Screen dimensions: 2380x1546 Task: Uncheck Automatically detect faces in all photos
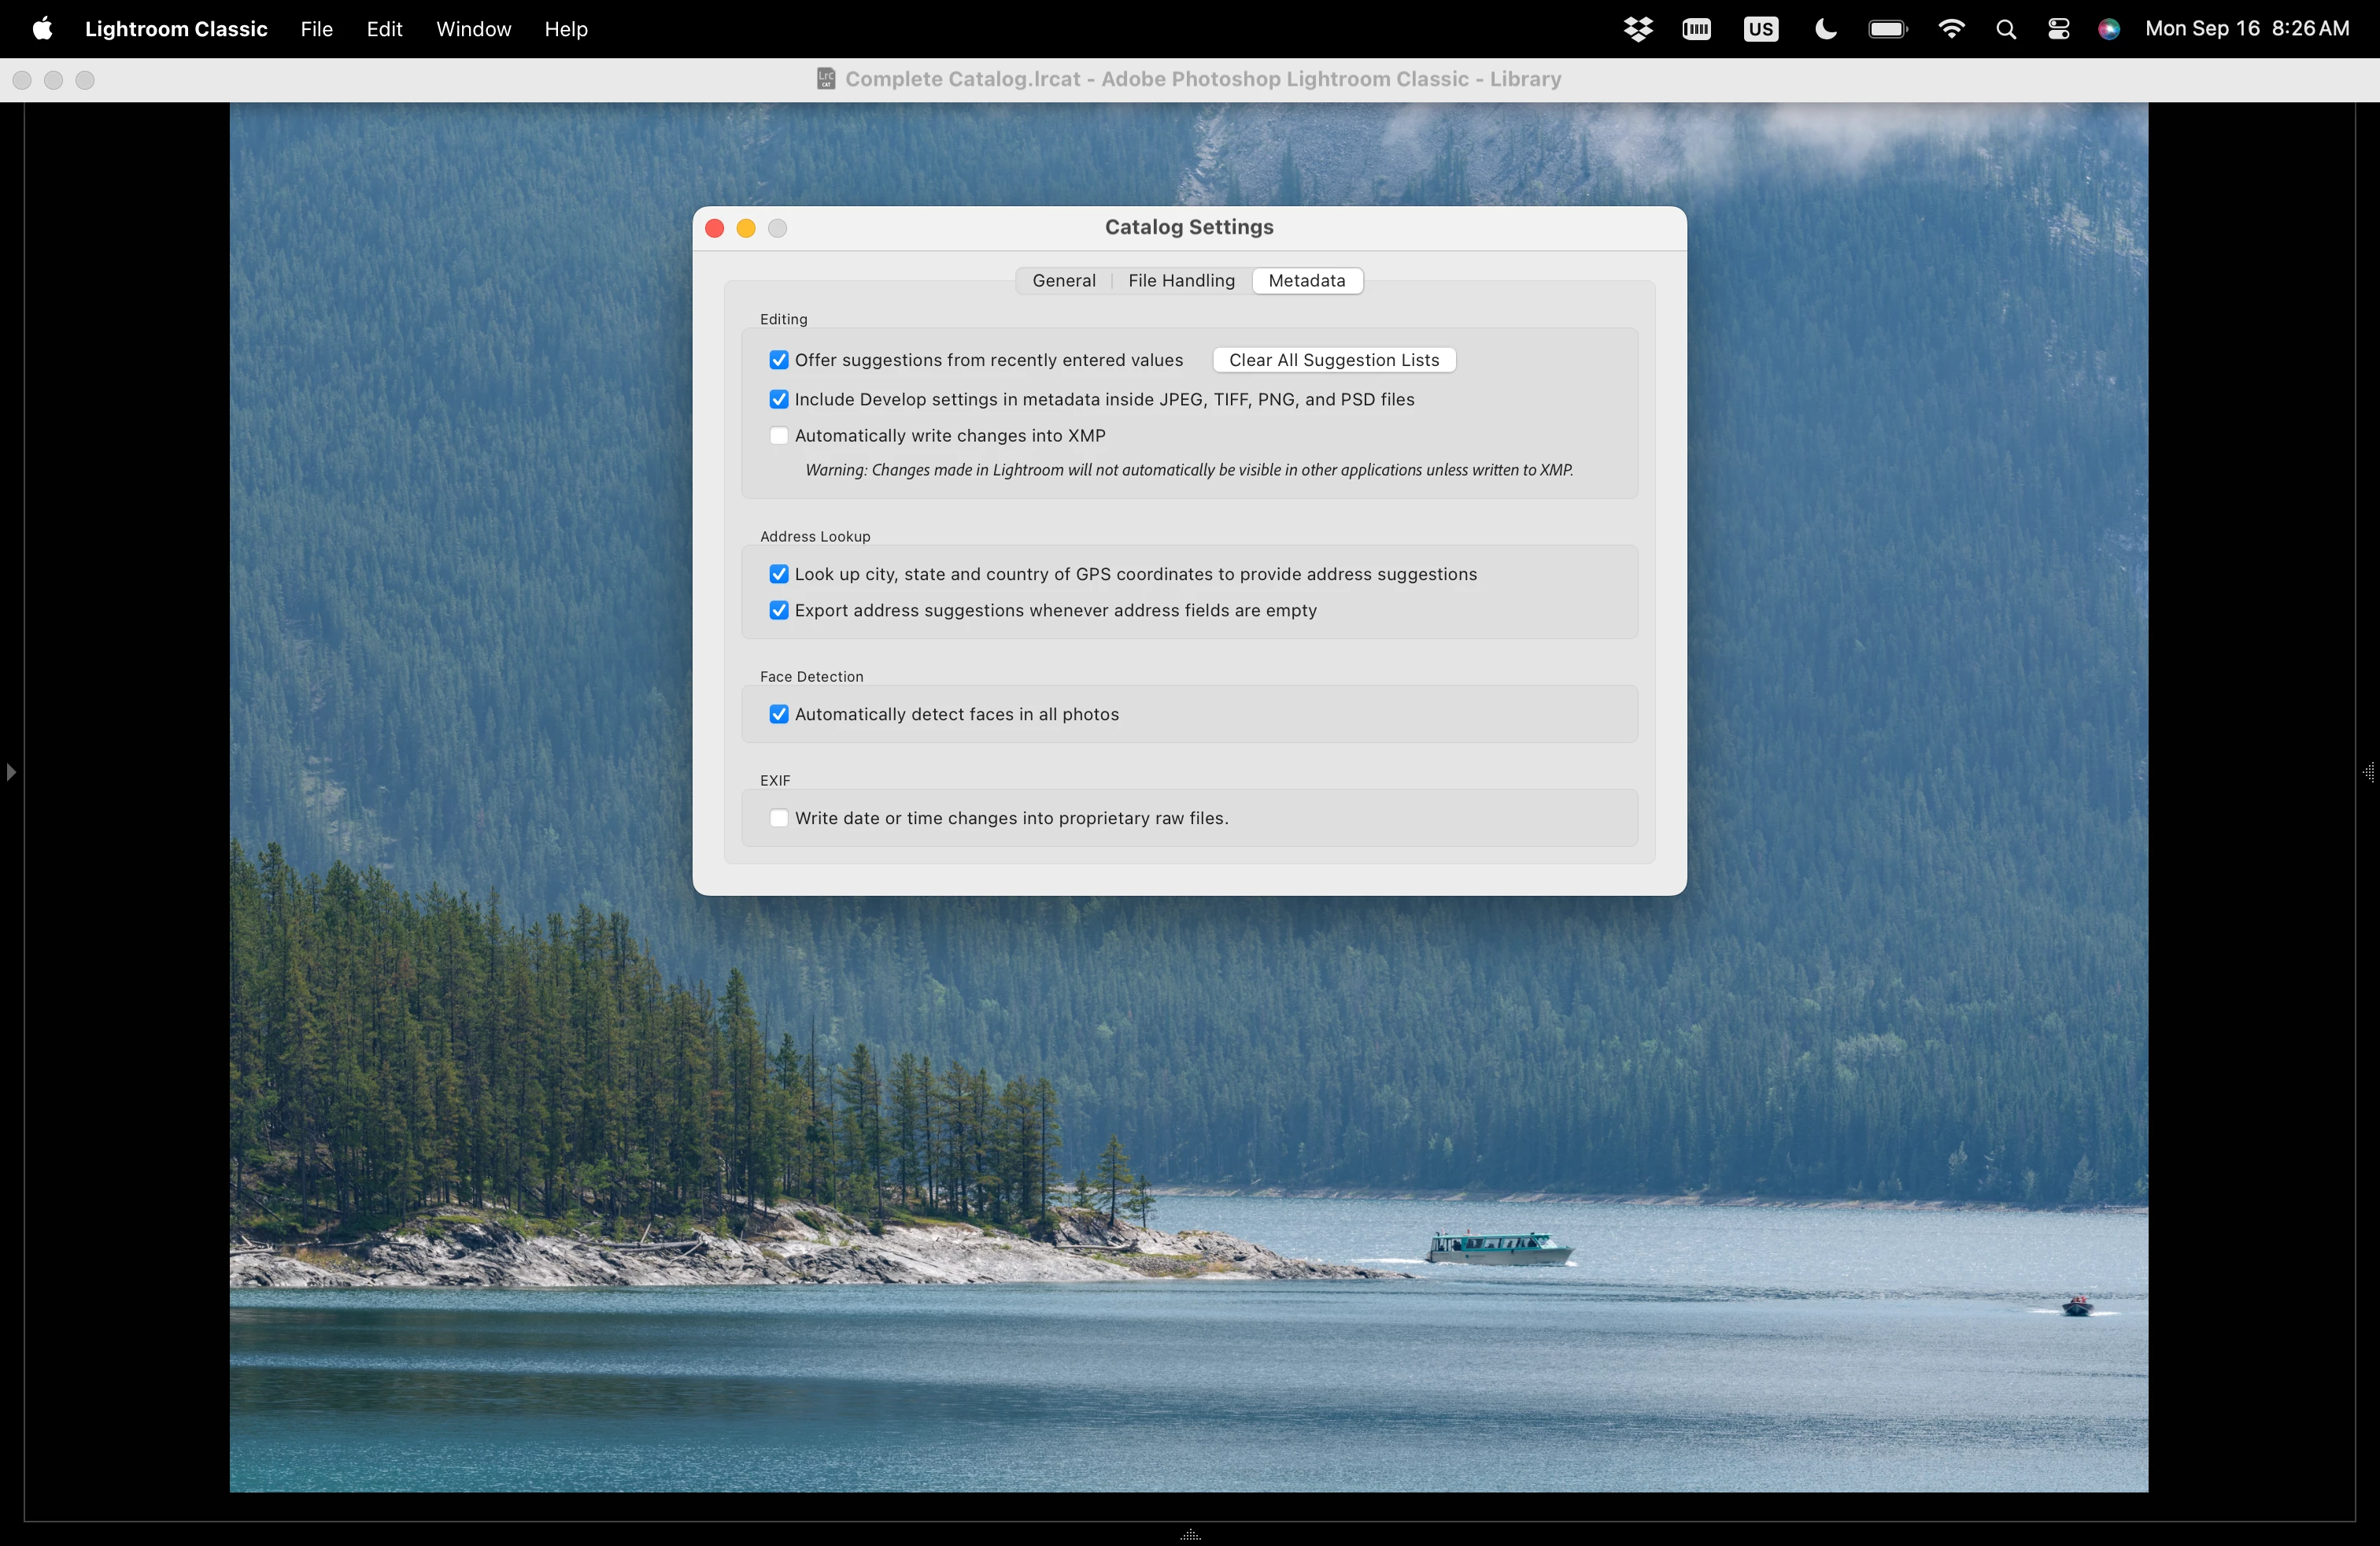(x=779, y=714)
